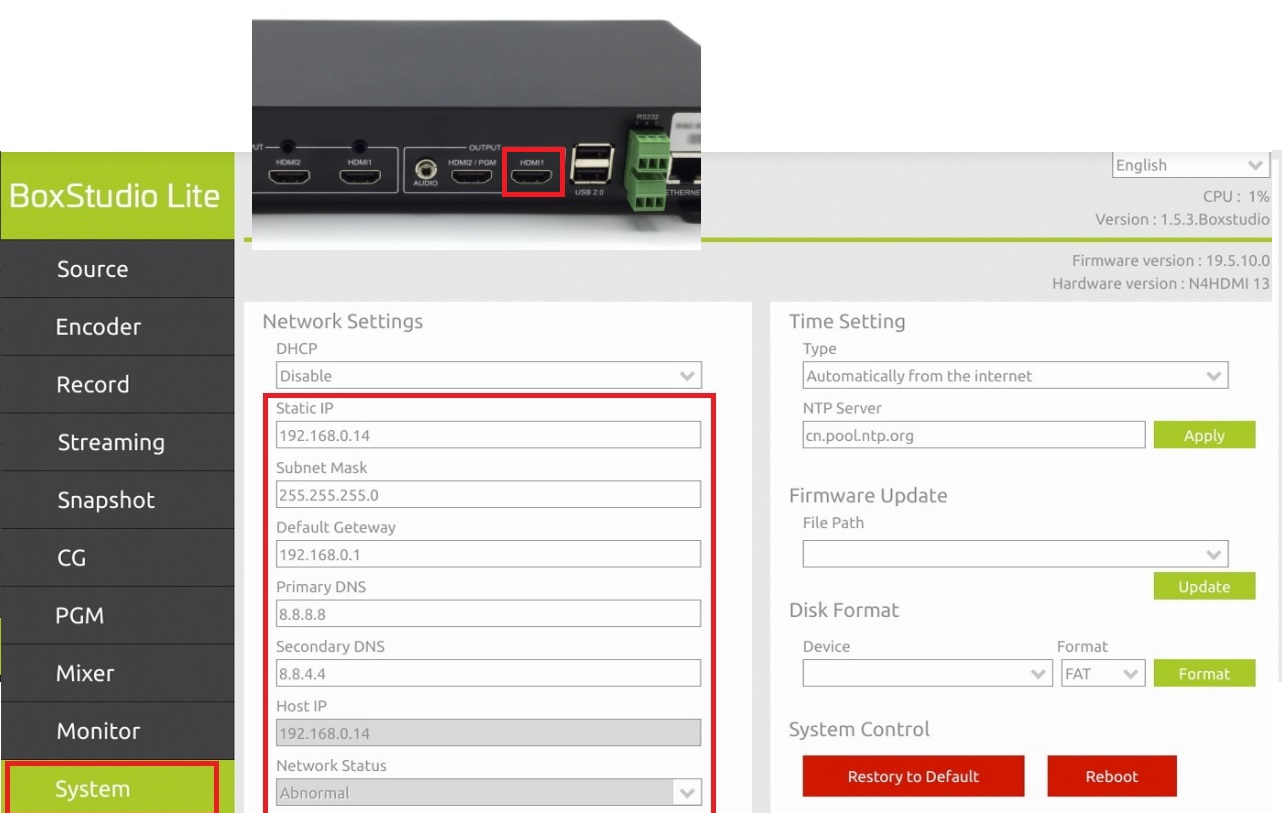
Task: Edit the NTP Server field
Action: (x=974, y=435)
